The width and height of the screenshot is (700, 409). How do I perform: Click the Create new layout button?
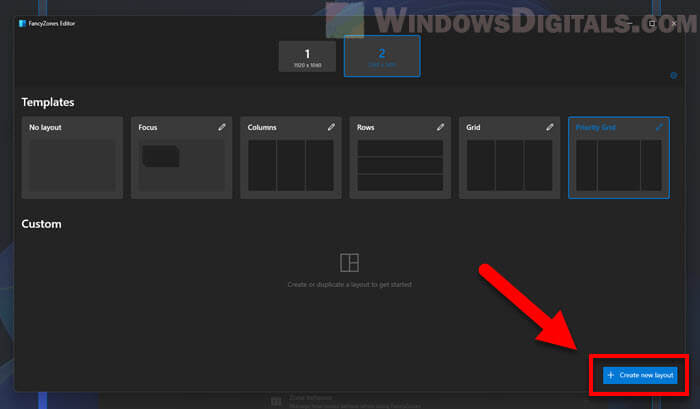pos(640,376)
